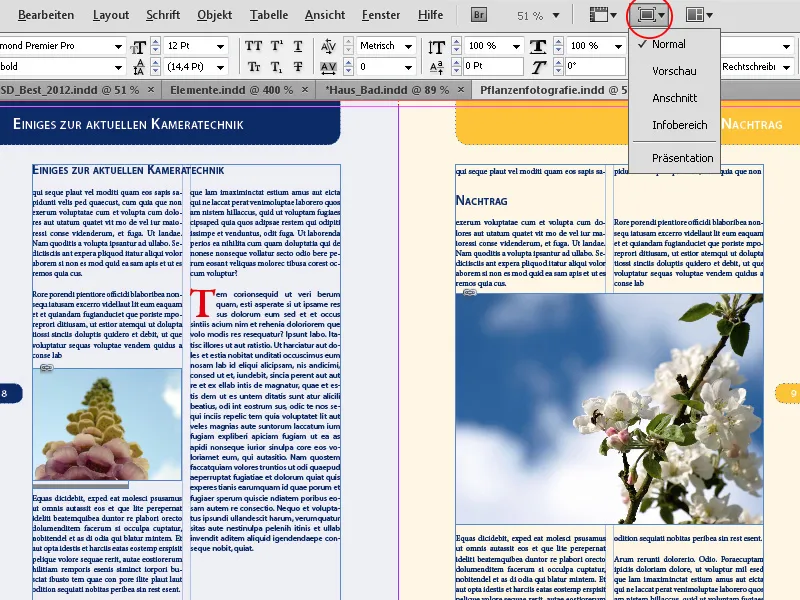Toggle subscript formatting

(276, 66)
